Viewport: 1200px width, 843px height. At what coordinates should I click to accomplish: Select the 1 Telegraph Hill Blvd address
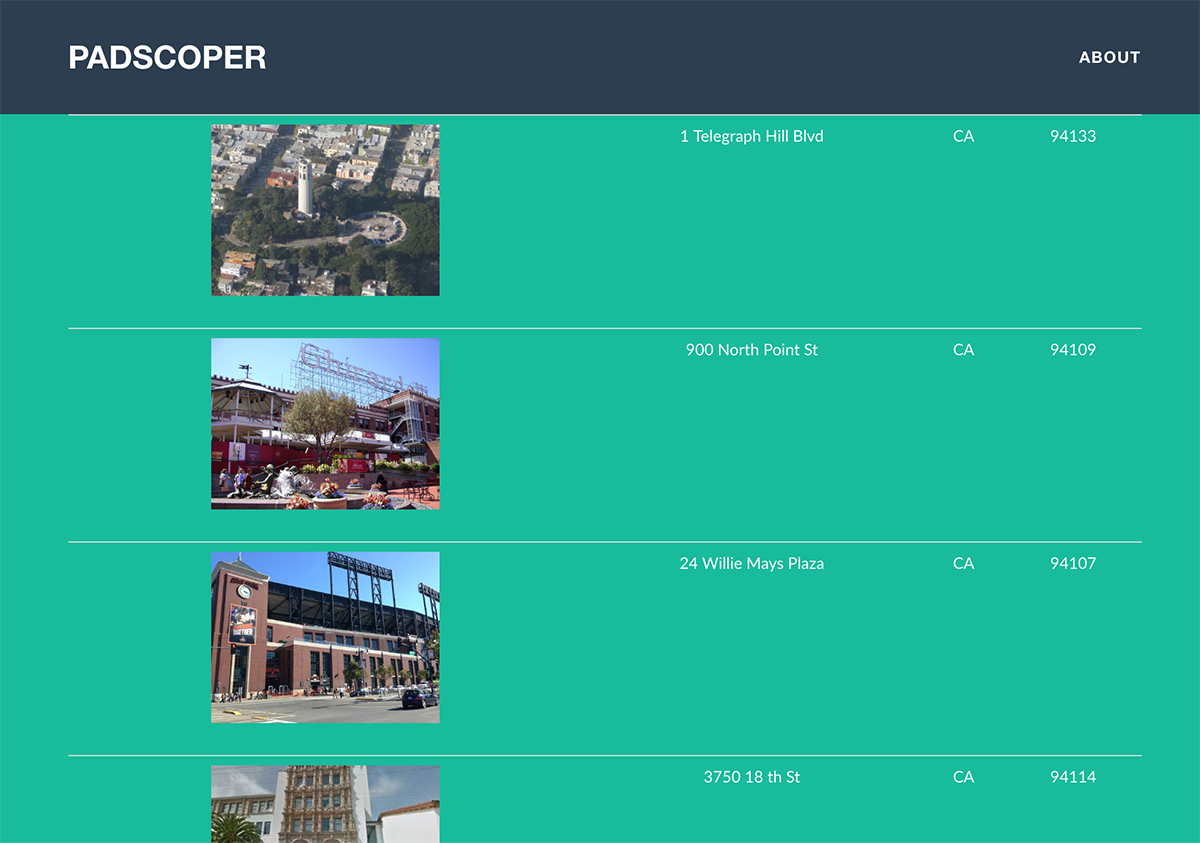pyautogui.click(x=752, y=136)
